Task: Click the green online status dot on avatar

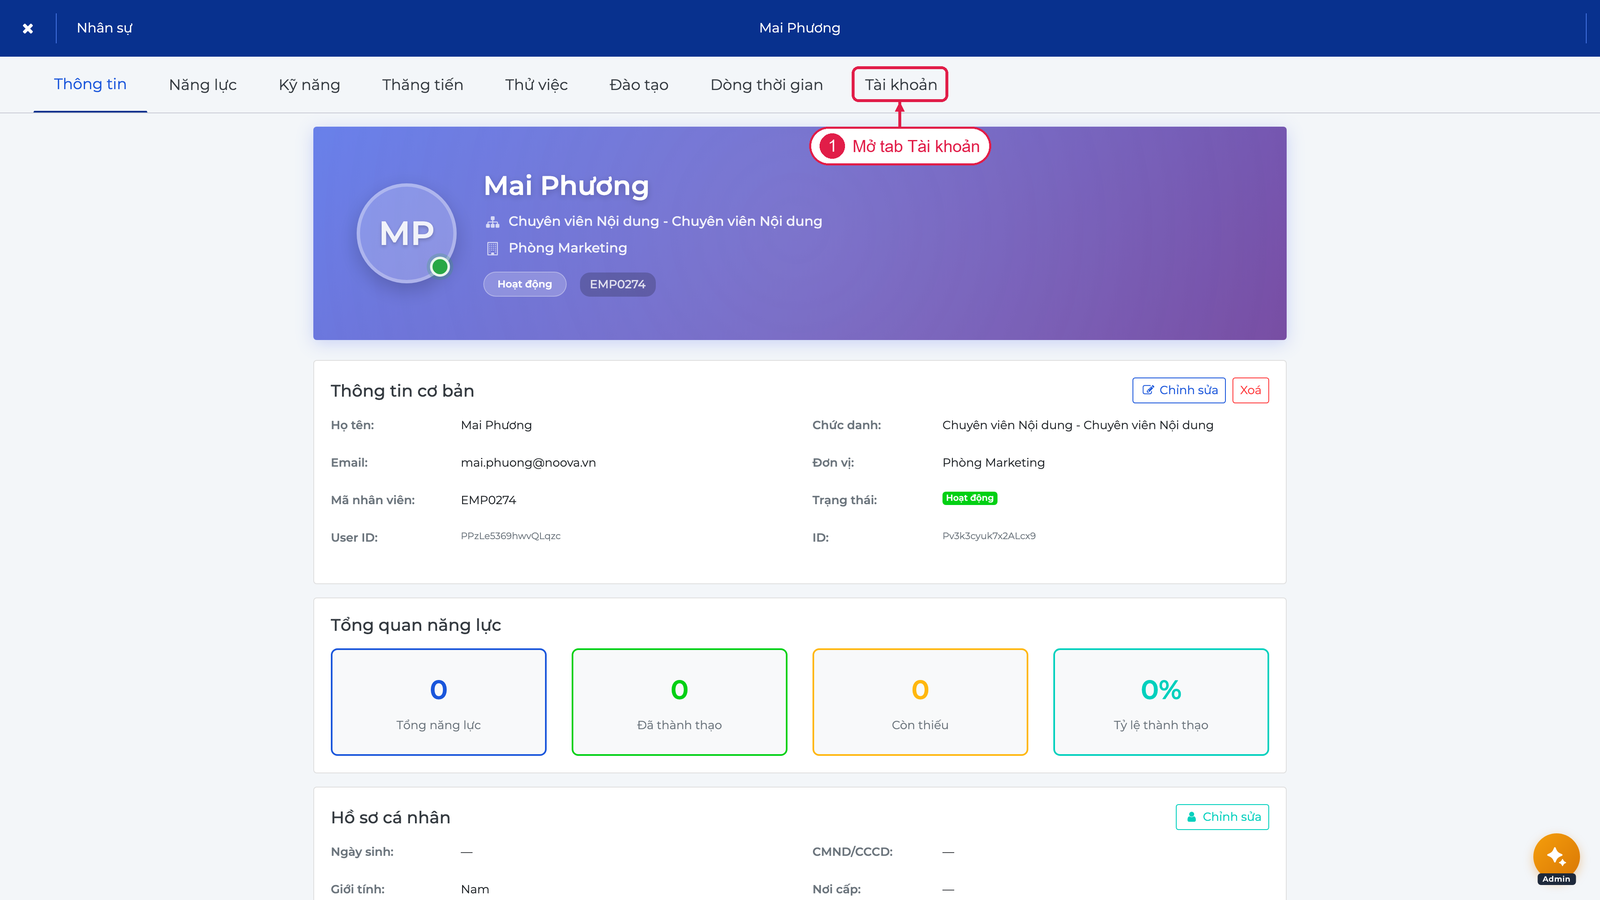Action: click(x=440, y=267)
